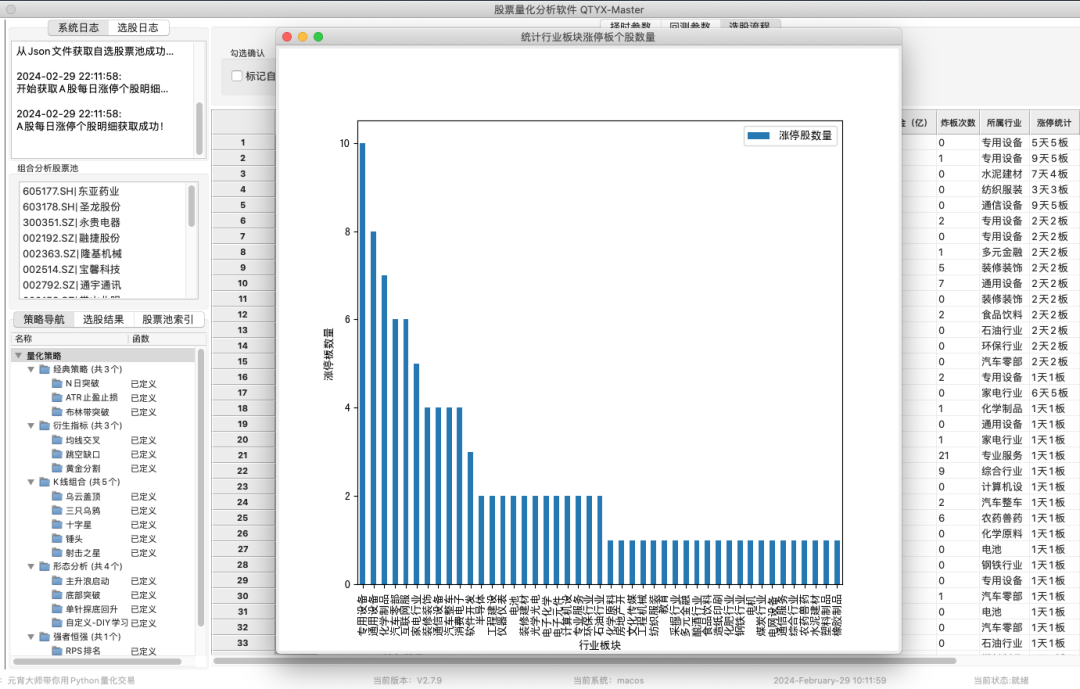This screenshot has width=1080, height=689.
Task: Click the folder icon beside 均线交叉
Action: [57, 440]
